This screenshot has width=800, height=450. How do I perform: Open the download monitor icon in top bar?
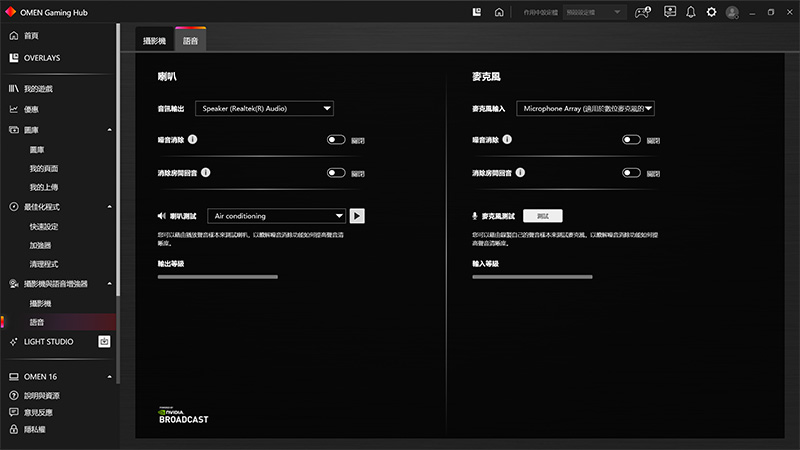(670, 12)
